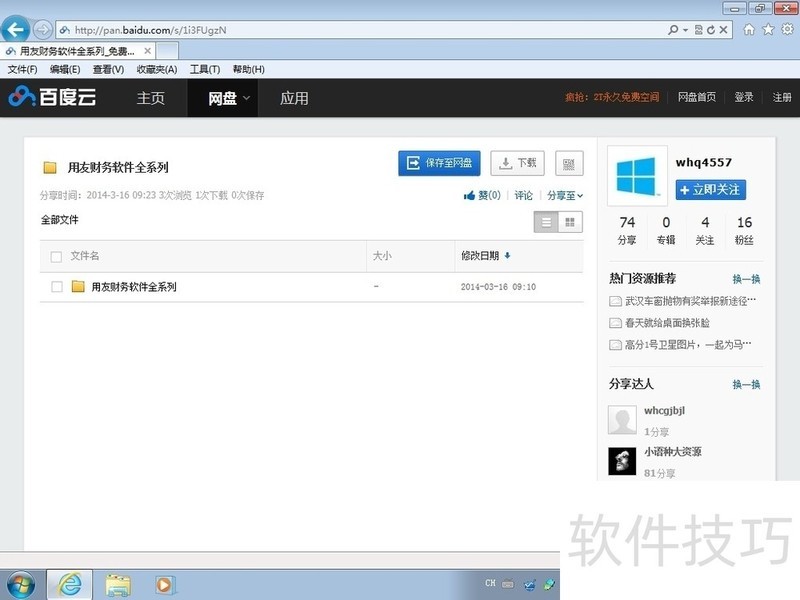Switch to list view icon
This screenshot has width=800, height=600.
[546, 222]
